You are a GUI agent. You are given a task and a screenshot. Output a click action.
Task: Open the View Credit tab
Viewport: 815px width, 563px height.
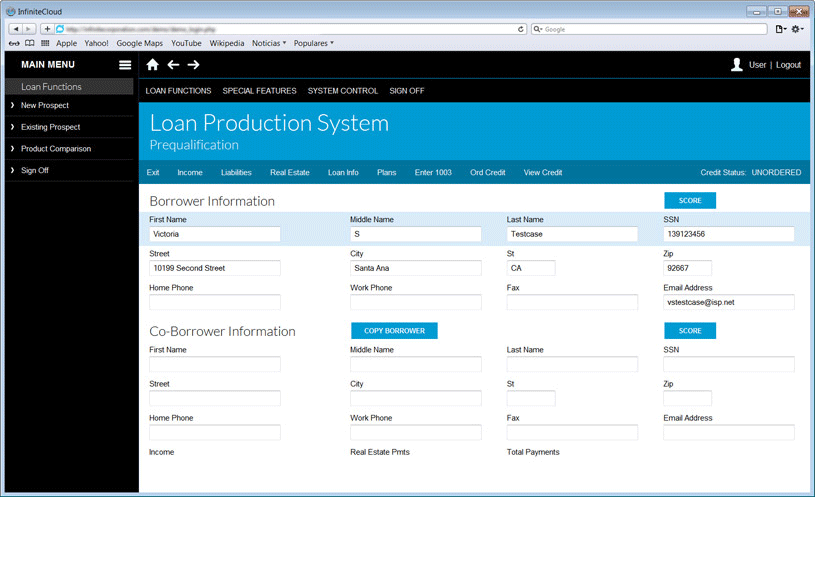pos(543,173)
